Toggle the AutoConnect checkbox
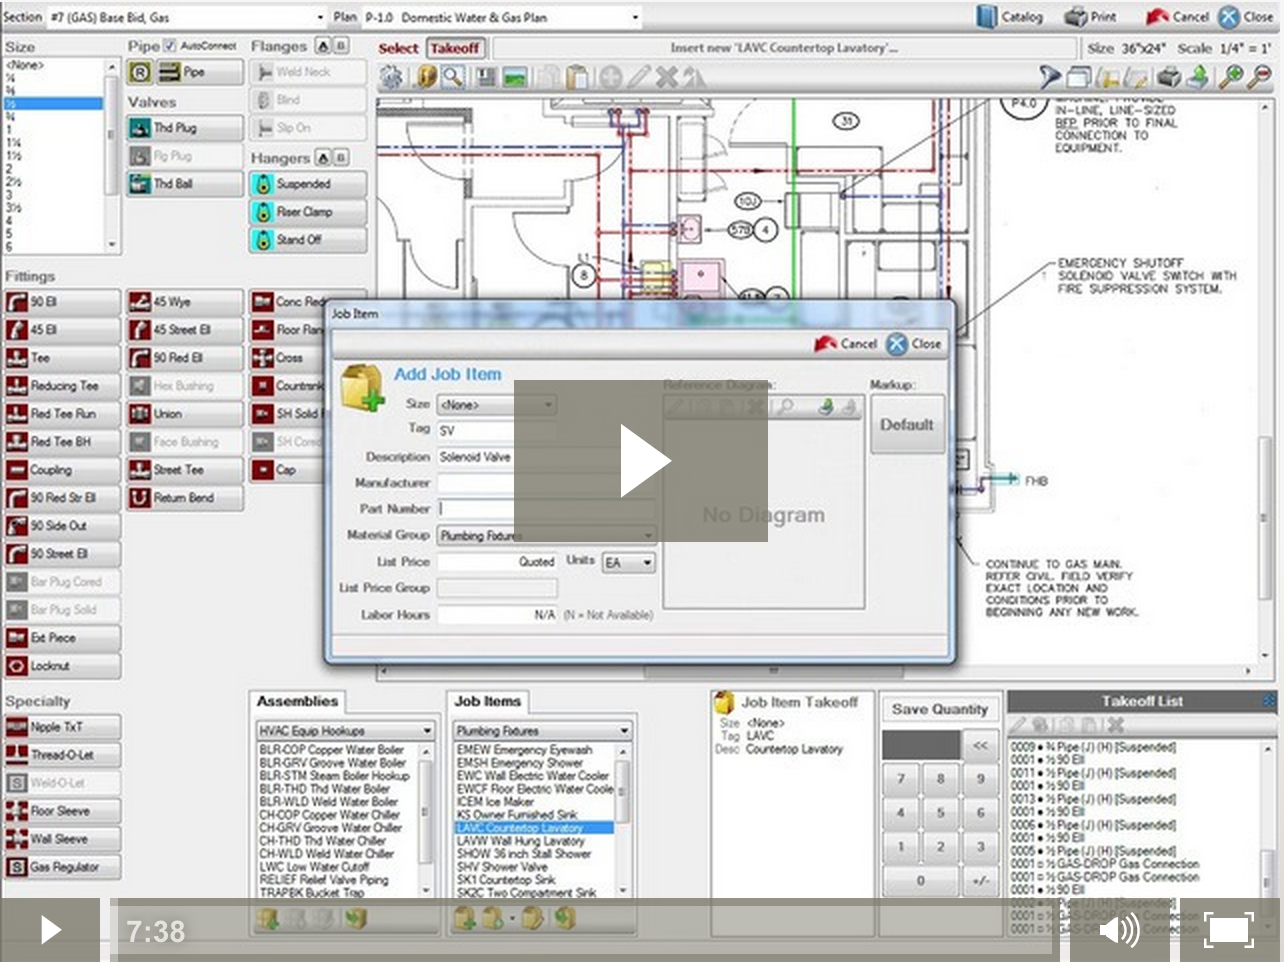 coord(170,45)
